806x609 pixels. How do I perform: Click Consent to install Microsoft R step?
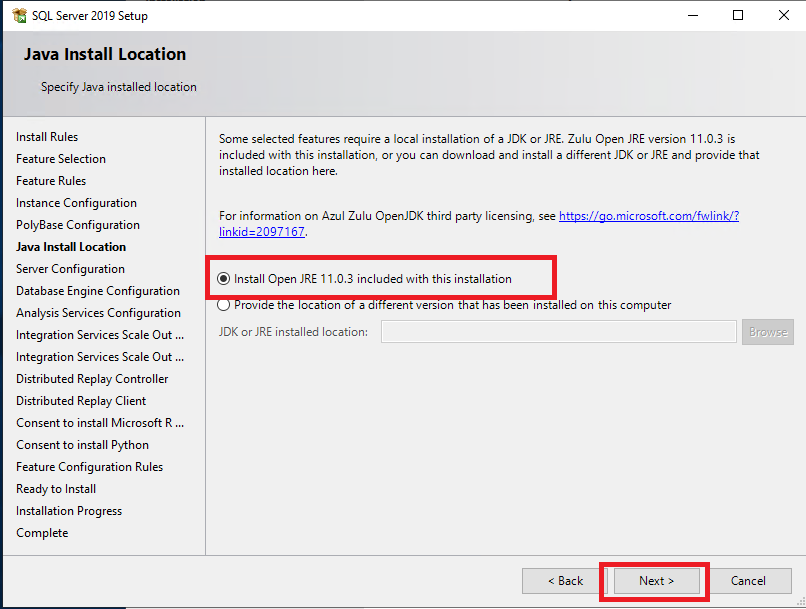point(100,423)
